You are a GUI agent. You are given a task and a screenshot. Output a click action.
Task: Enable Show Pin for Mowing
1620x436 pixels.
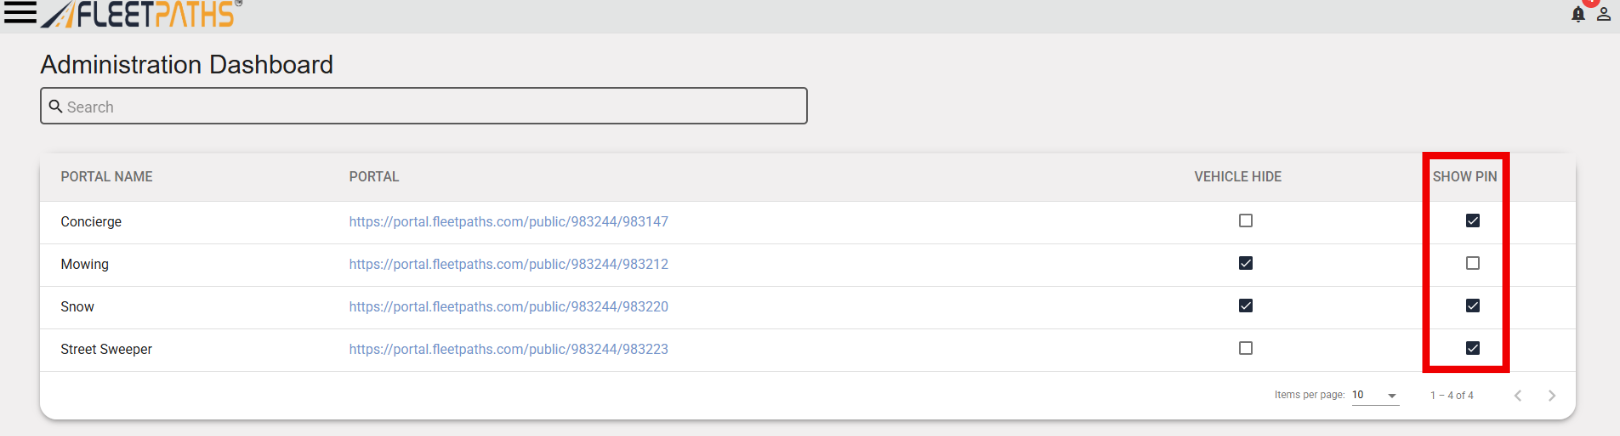coord(1472,263)
